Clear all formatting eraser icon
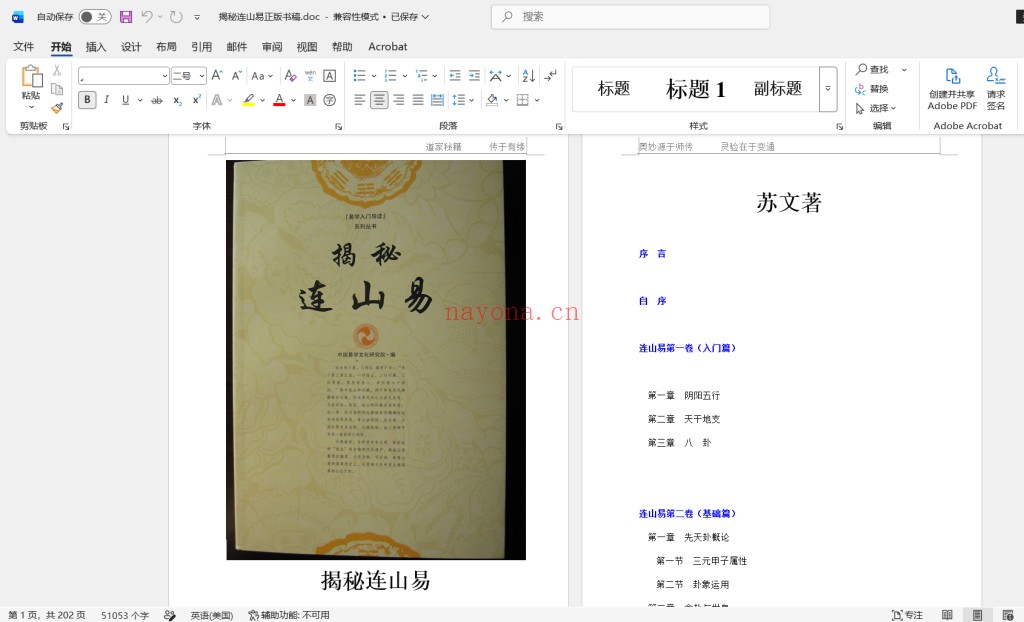Image resolution: width=1024 pixels, height=622 pixels. [x=291, y=76]
